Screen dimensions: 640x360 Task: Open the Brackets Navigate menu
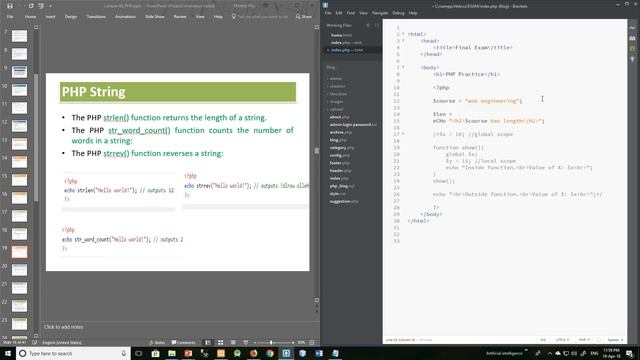[380, 13]
